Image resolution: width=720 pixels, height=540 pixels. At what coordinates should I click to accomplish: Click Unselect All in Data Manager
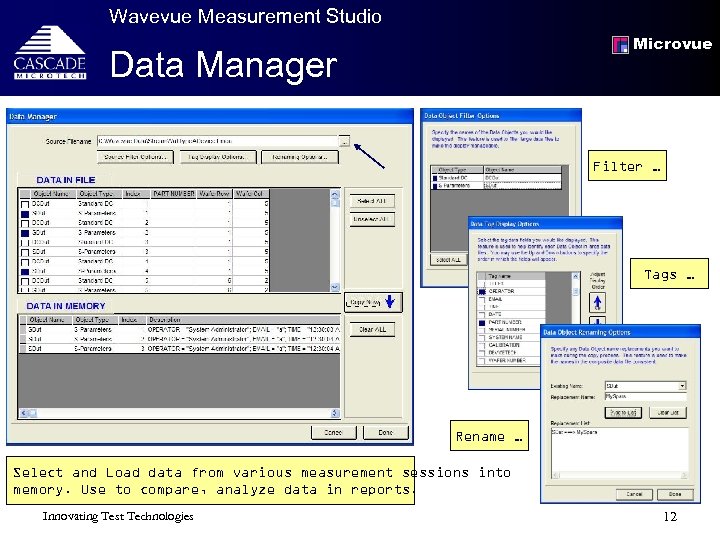[x=372, y=219]
